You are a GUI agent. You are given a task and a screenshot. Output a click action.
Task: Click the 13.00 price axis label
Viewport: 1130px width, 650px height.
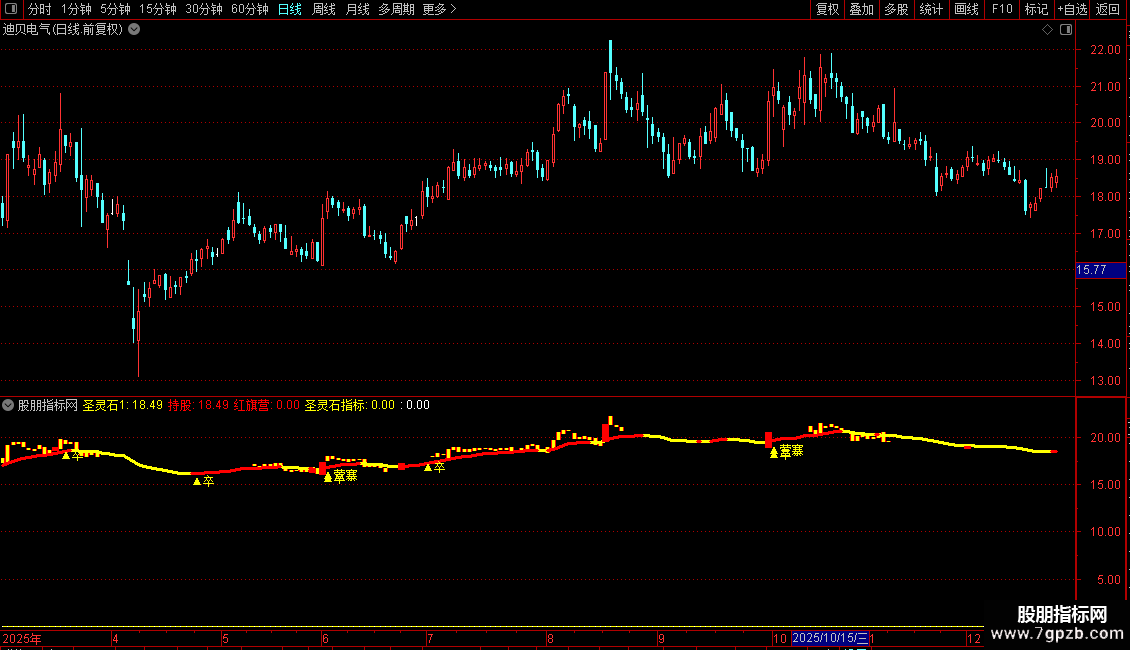(x=1105, y=380)
